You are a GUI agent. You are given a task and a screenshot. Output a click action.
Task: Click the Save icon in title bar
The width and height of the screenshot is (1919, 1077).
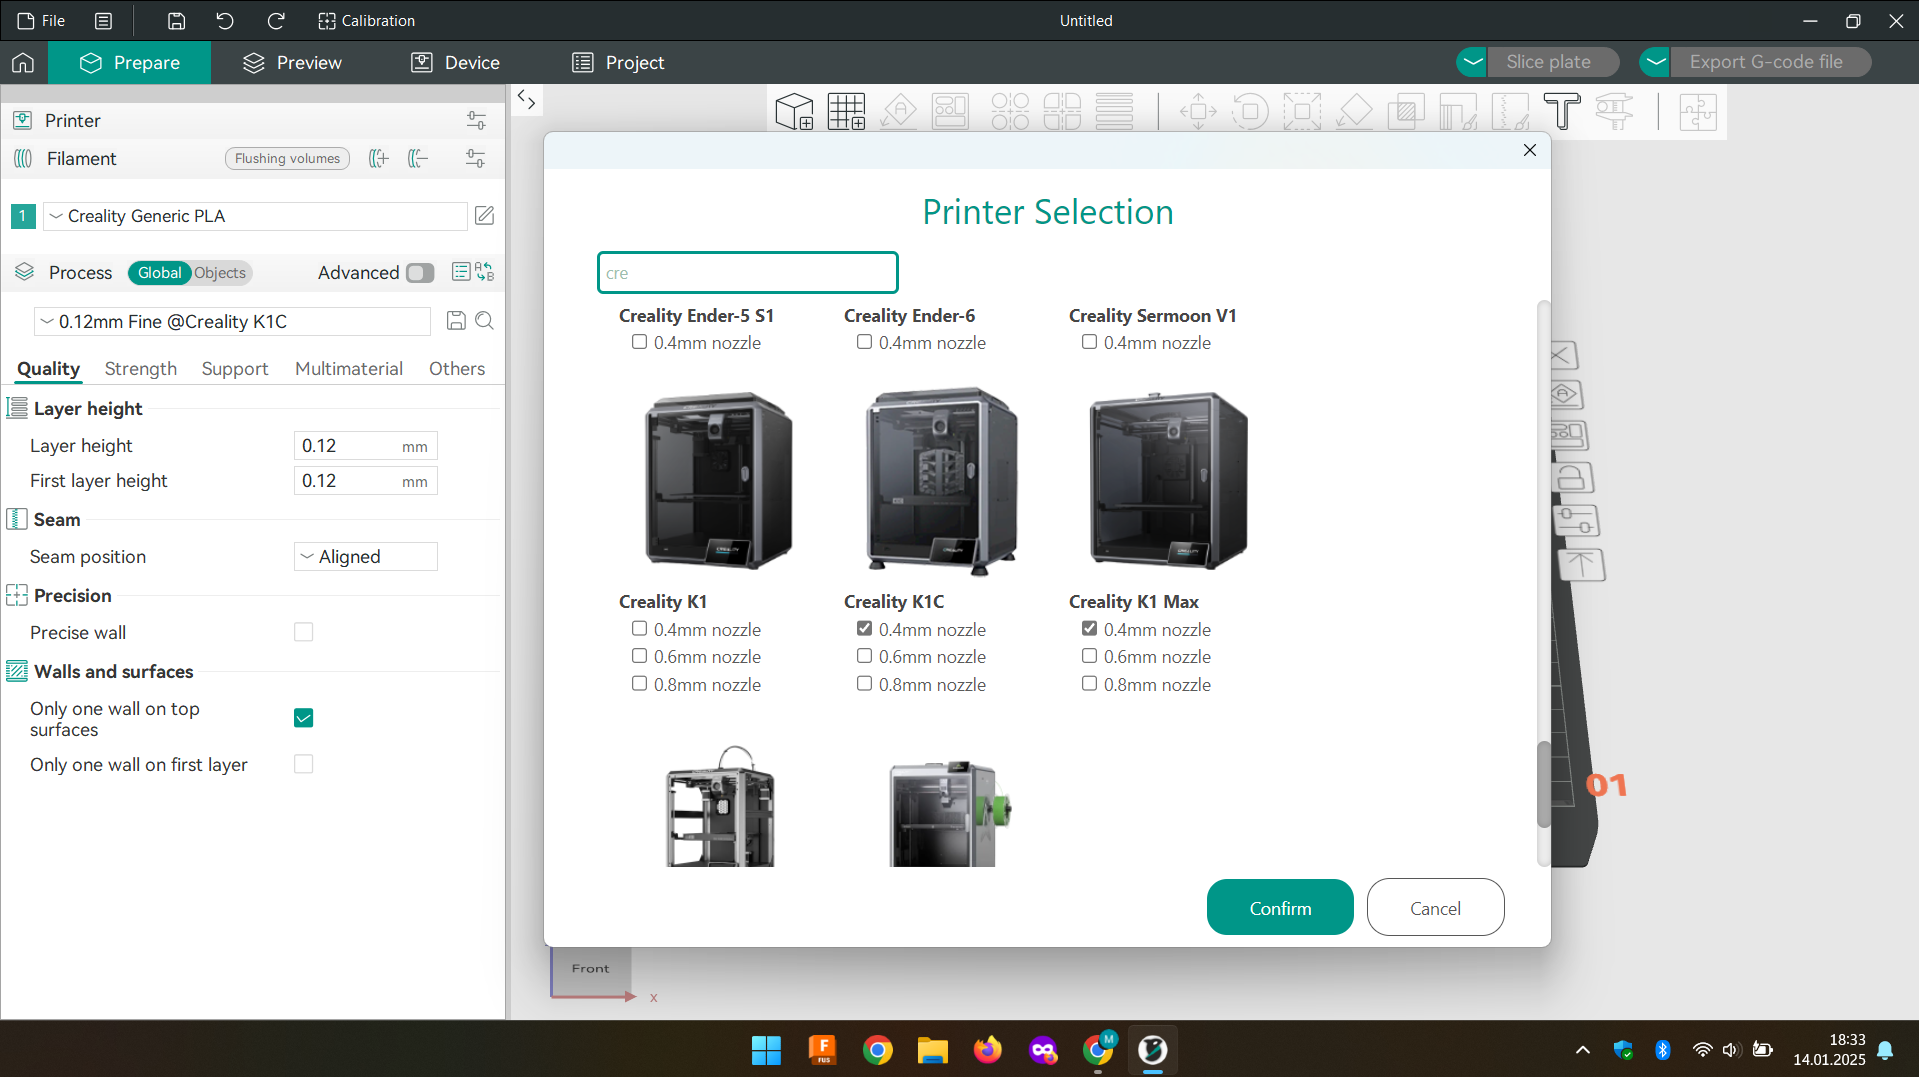[176, 21]
